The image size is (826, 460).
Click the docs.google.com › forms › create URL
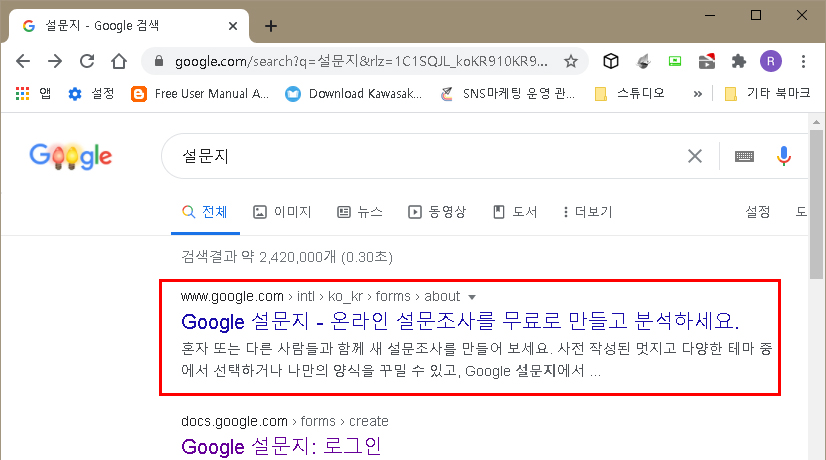click(x=284, y=422)
